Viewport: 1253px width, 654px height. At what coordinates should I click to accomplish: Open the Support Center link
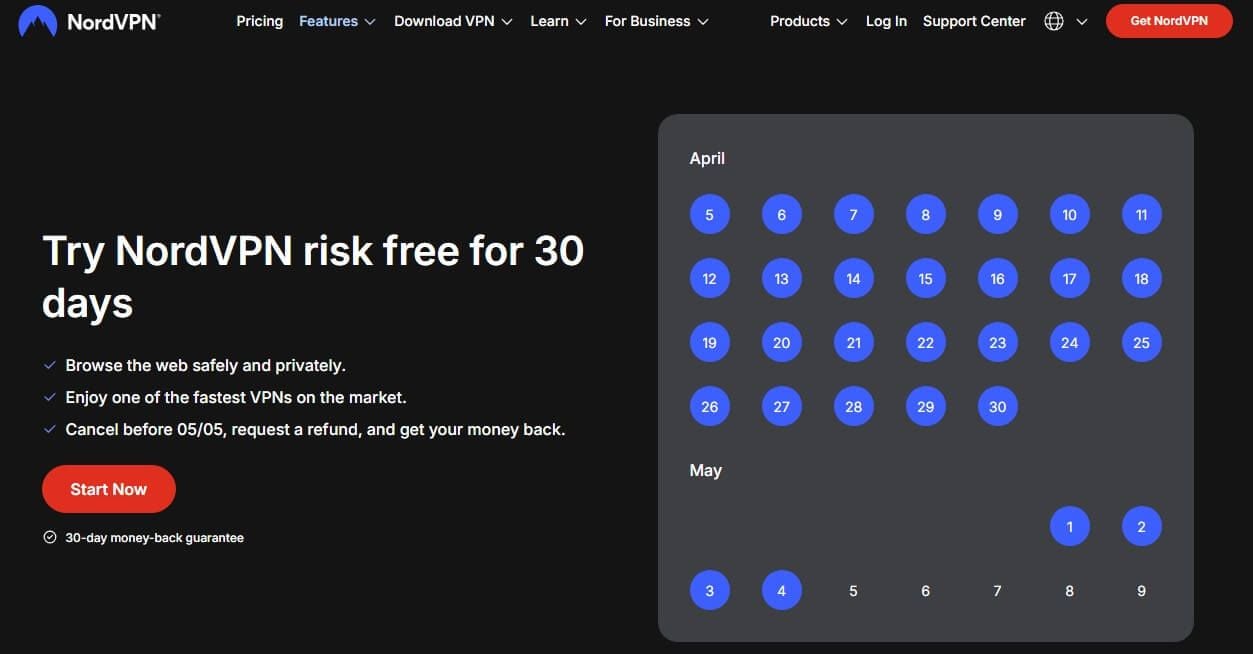click(x=974, y=21)
